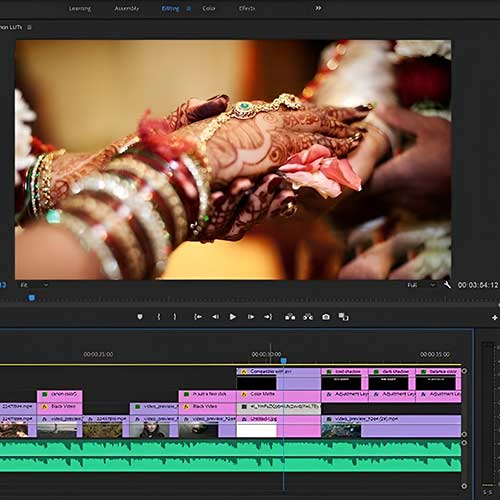This screenshot has height=500, width=500.
Task: Click the white Untitled-1.jpg thumbnail
Action: point(256,430)
